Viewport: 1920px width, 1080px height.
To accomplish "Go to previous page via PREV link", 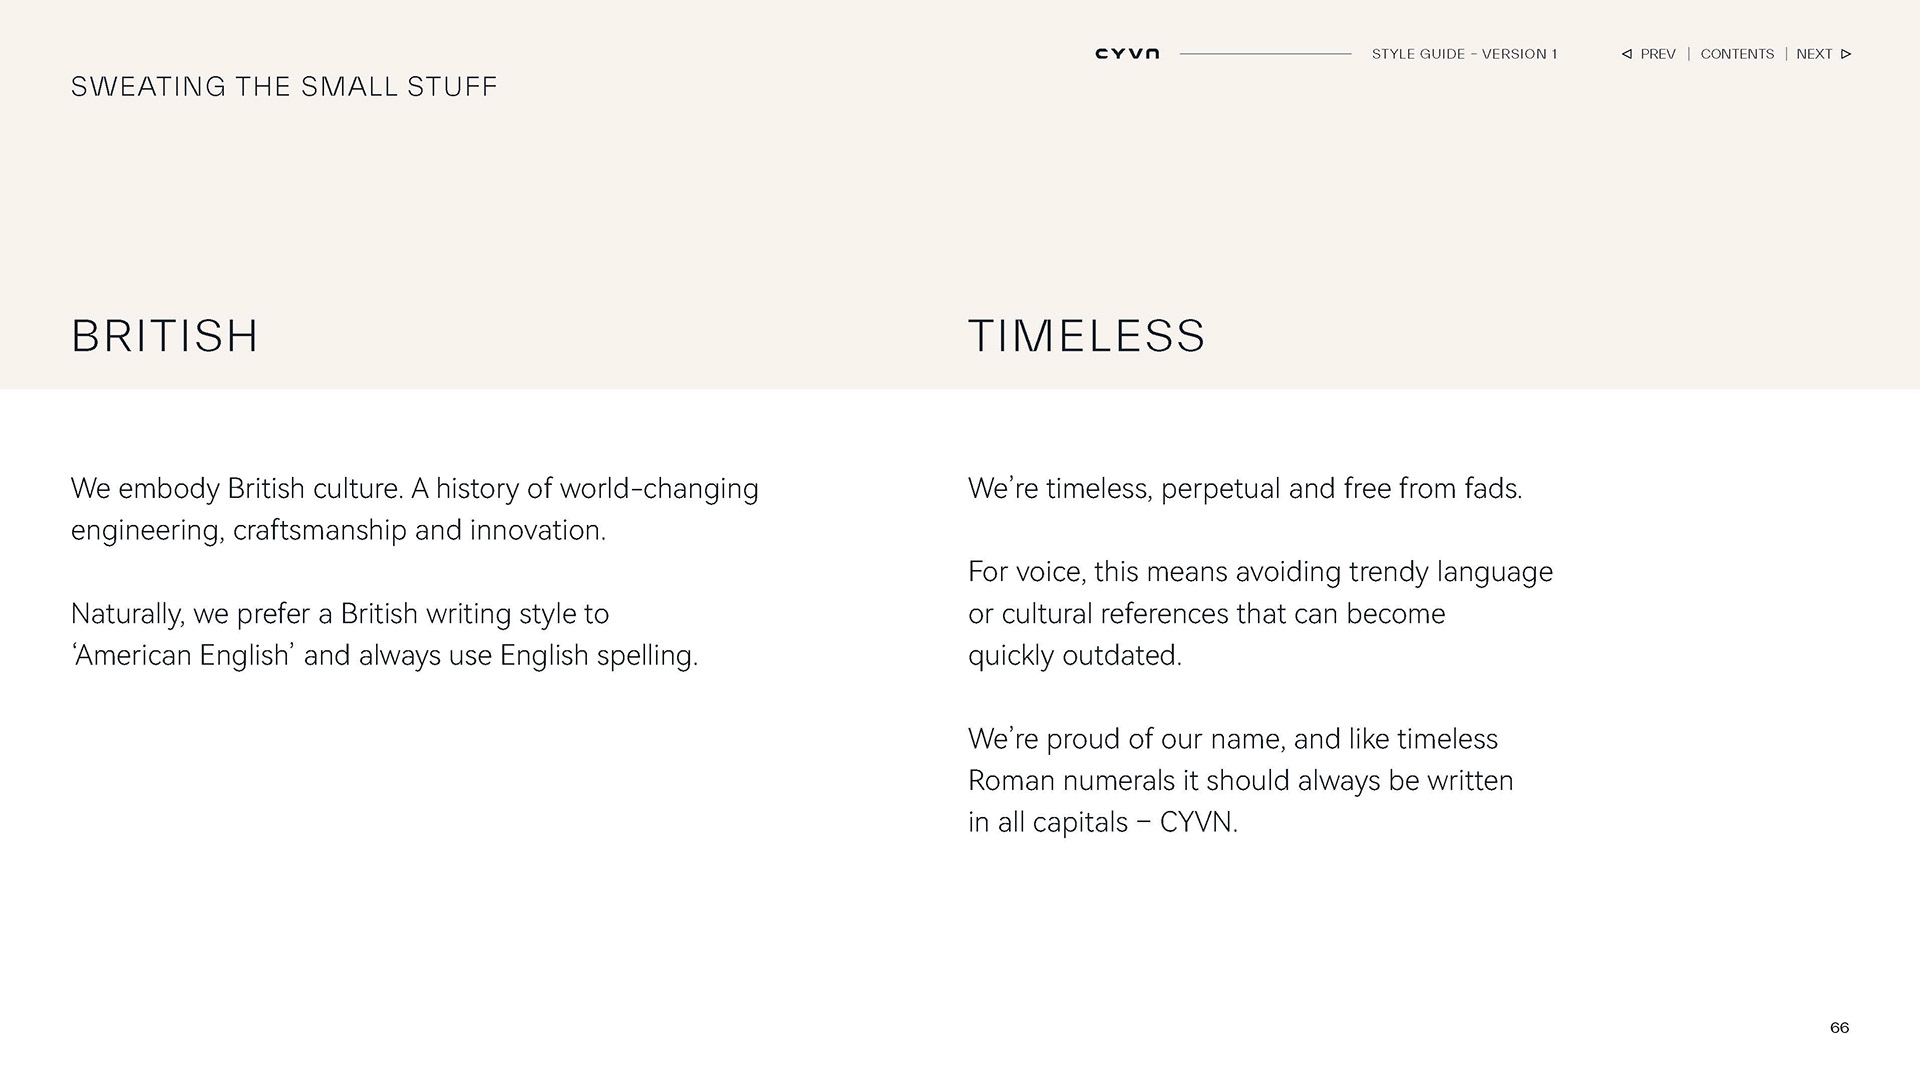I will (x=1658, y=54).
